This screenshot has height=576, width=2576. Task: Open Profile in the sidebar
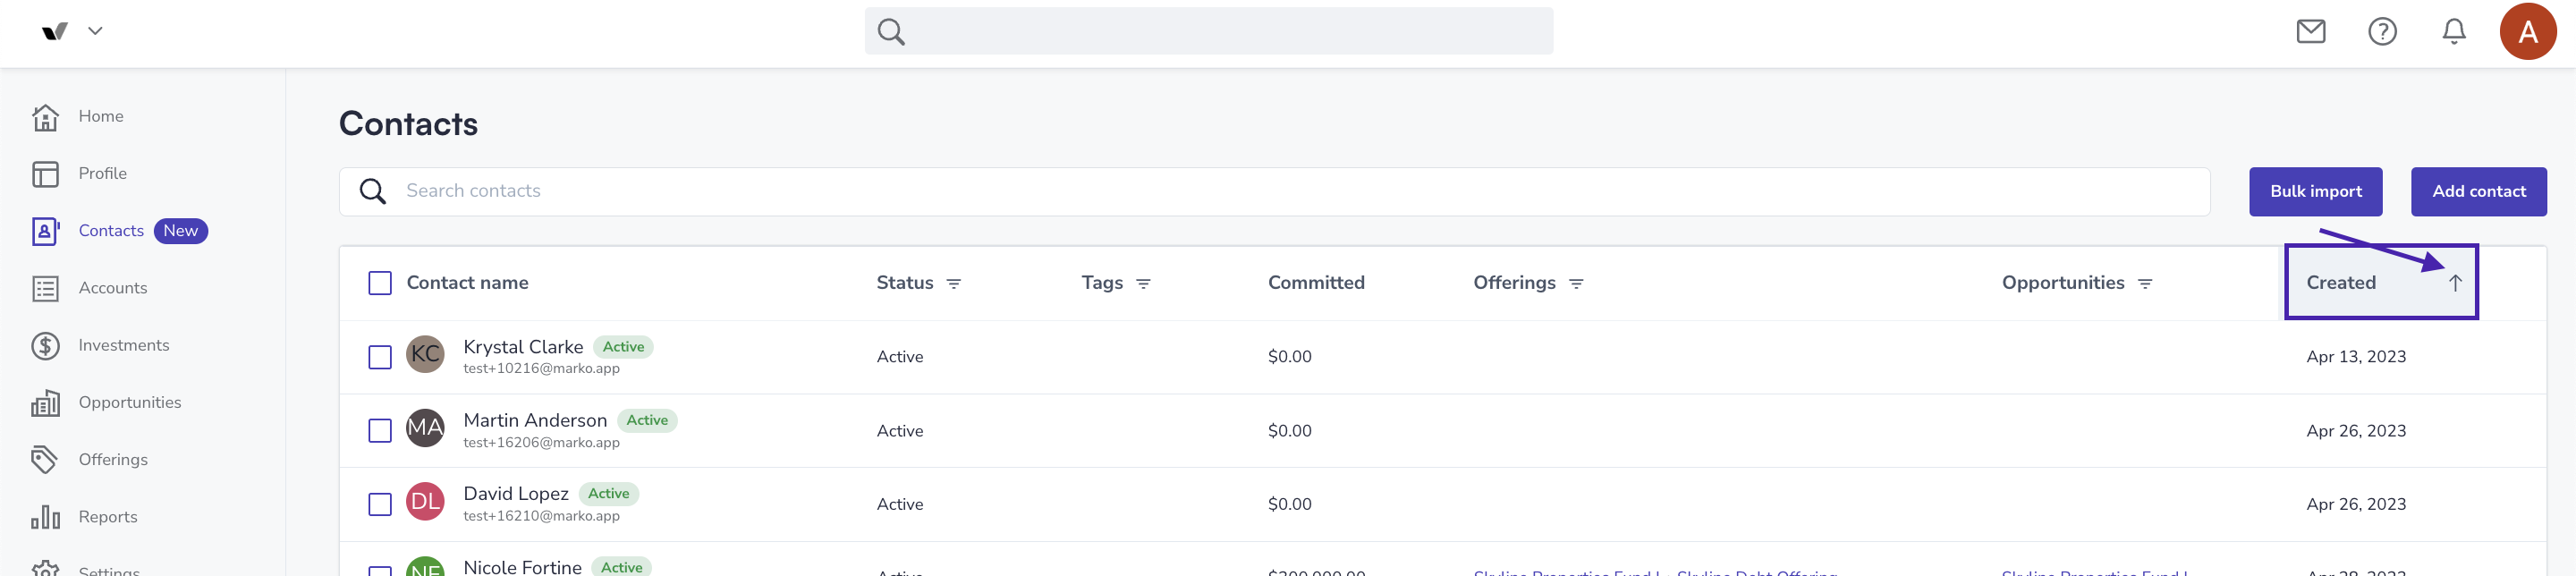(103, 174)
